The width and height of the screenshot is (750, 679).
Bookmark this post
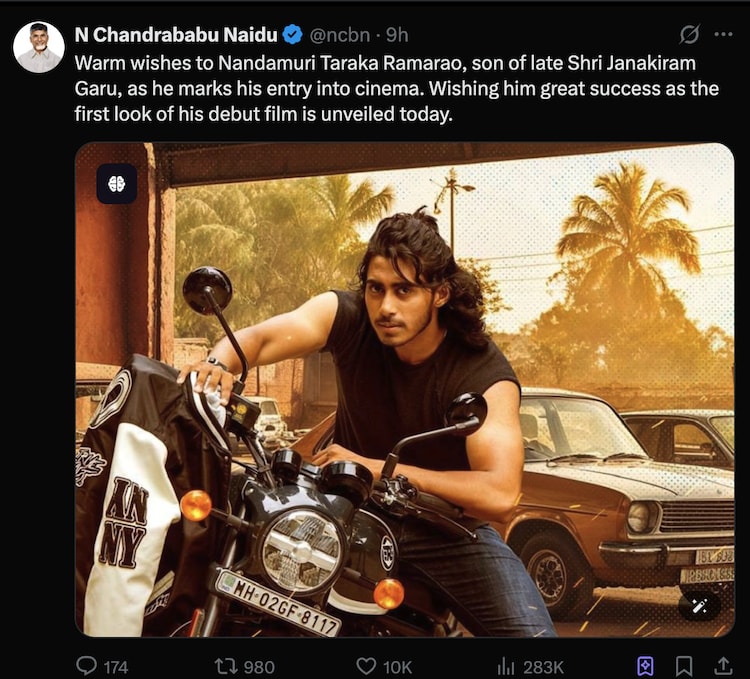coord(684,665)
